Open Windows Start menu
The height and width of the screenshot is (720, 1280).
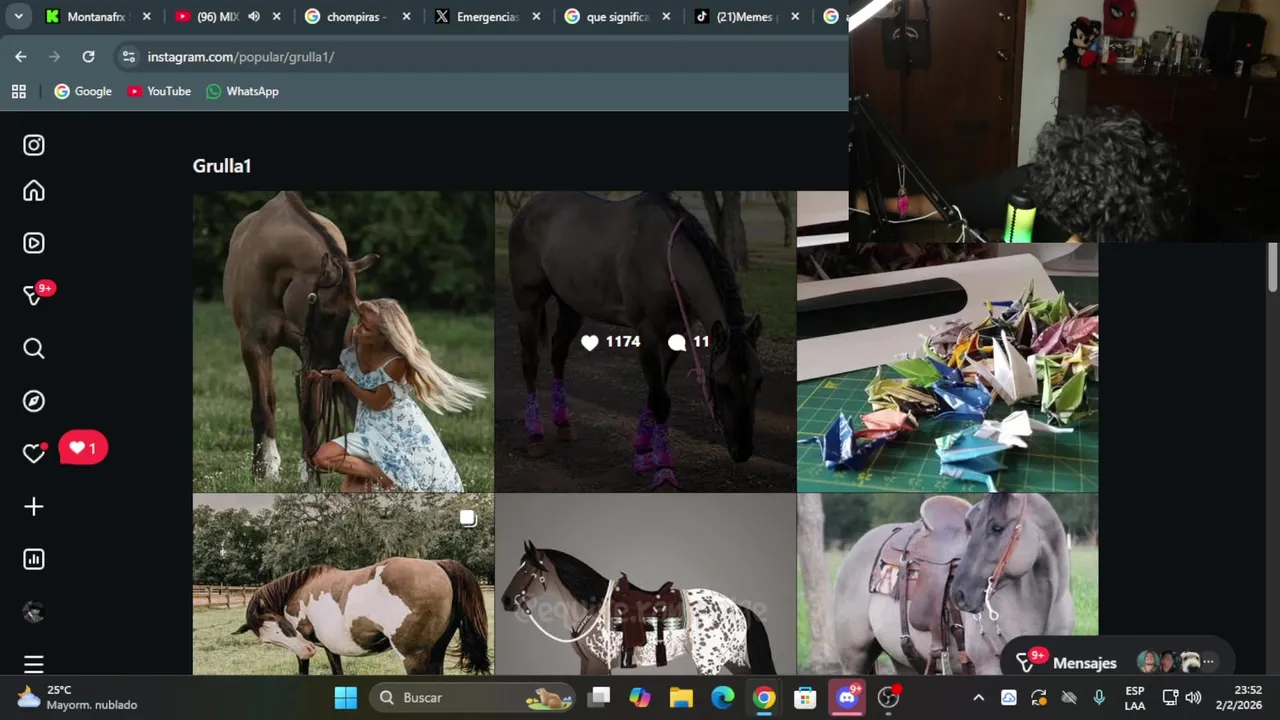(346, 697)
